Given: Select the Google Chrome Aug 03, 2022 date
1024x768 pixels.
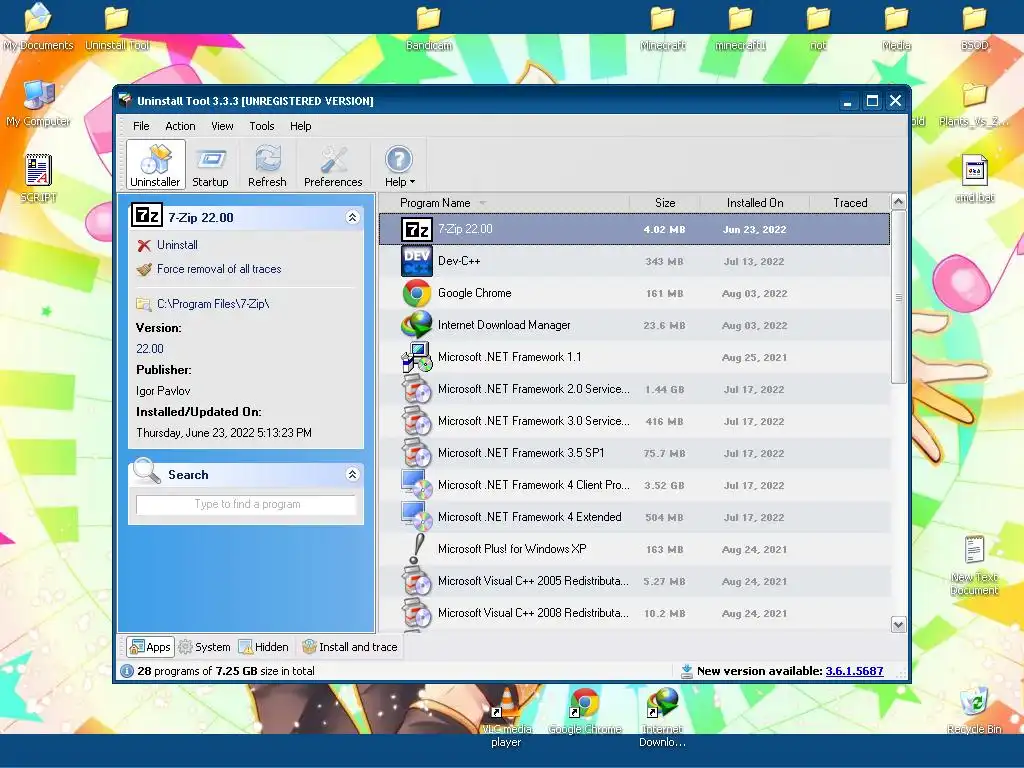Looking at the screenshot, I should tap(754, 294).
